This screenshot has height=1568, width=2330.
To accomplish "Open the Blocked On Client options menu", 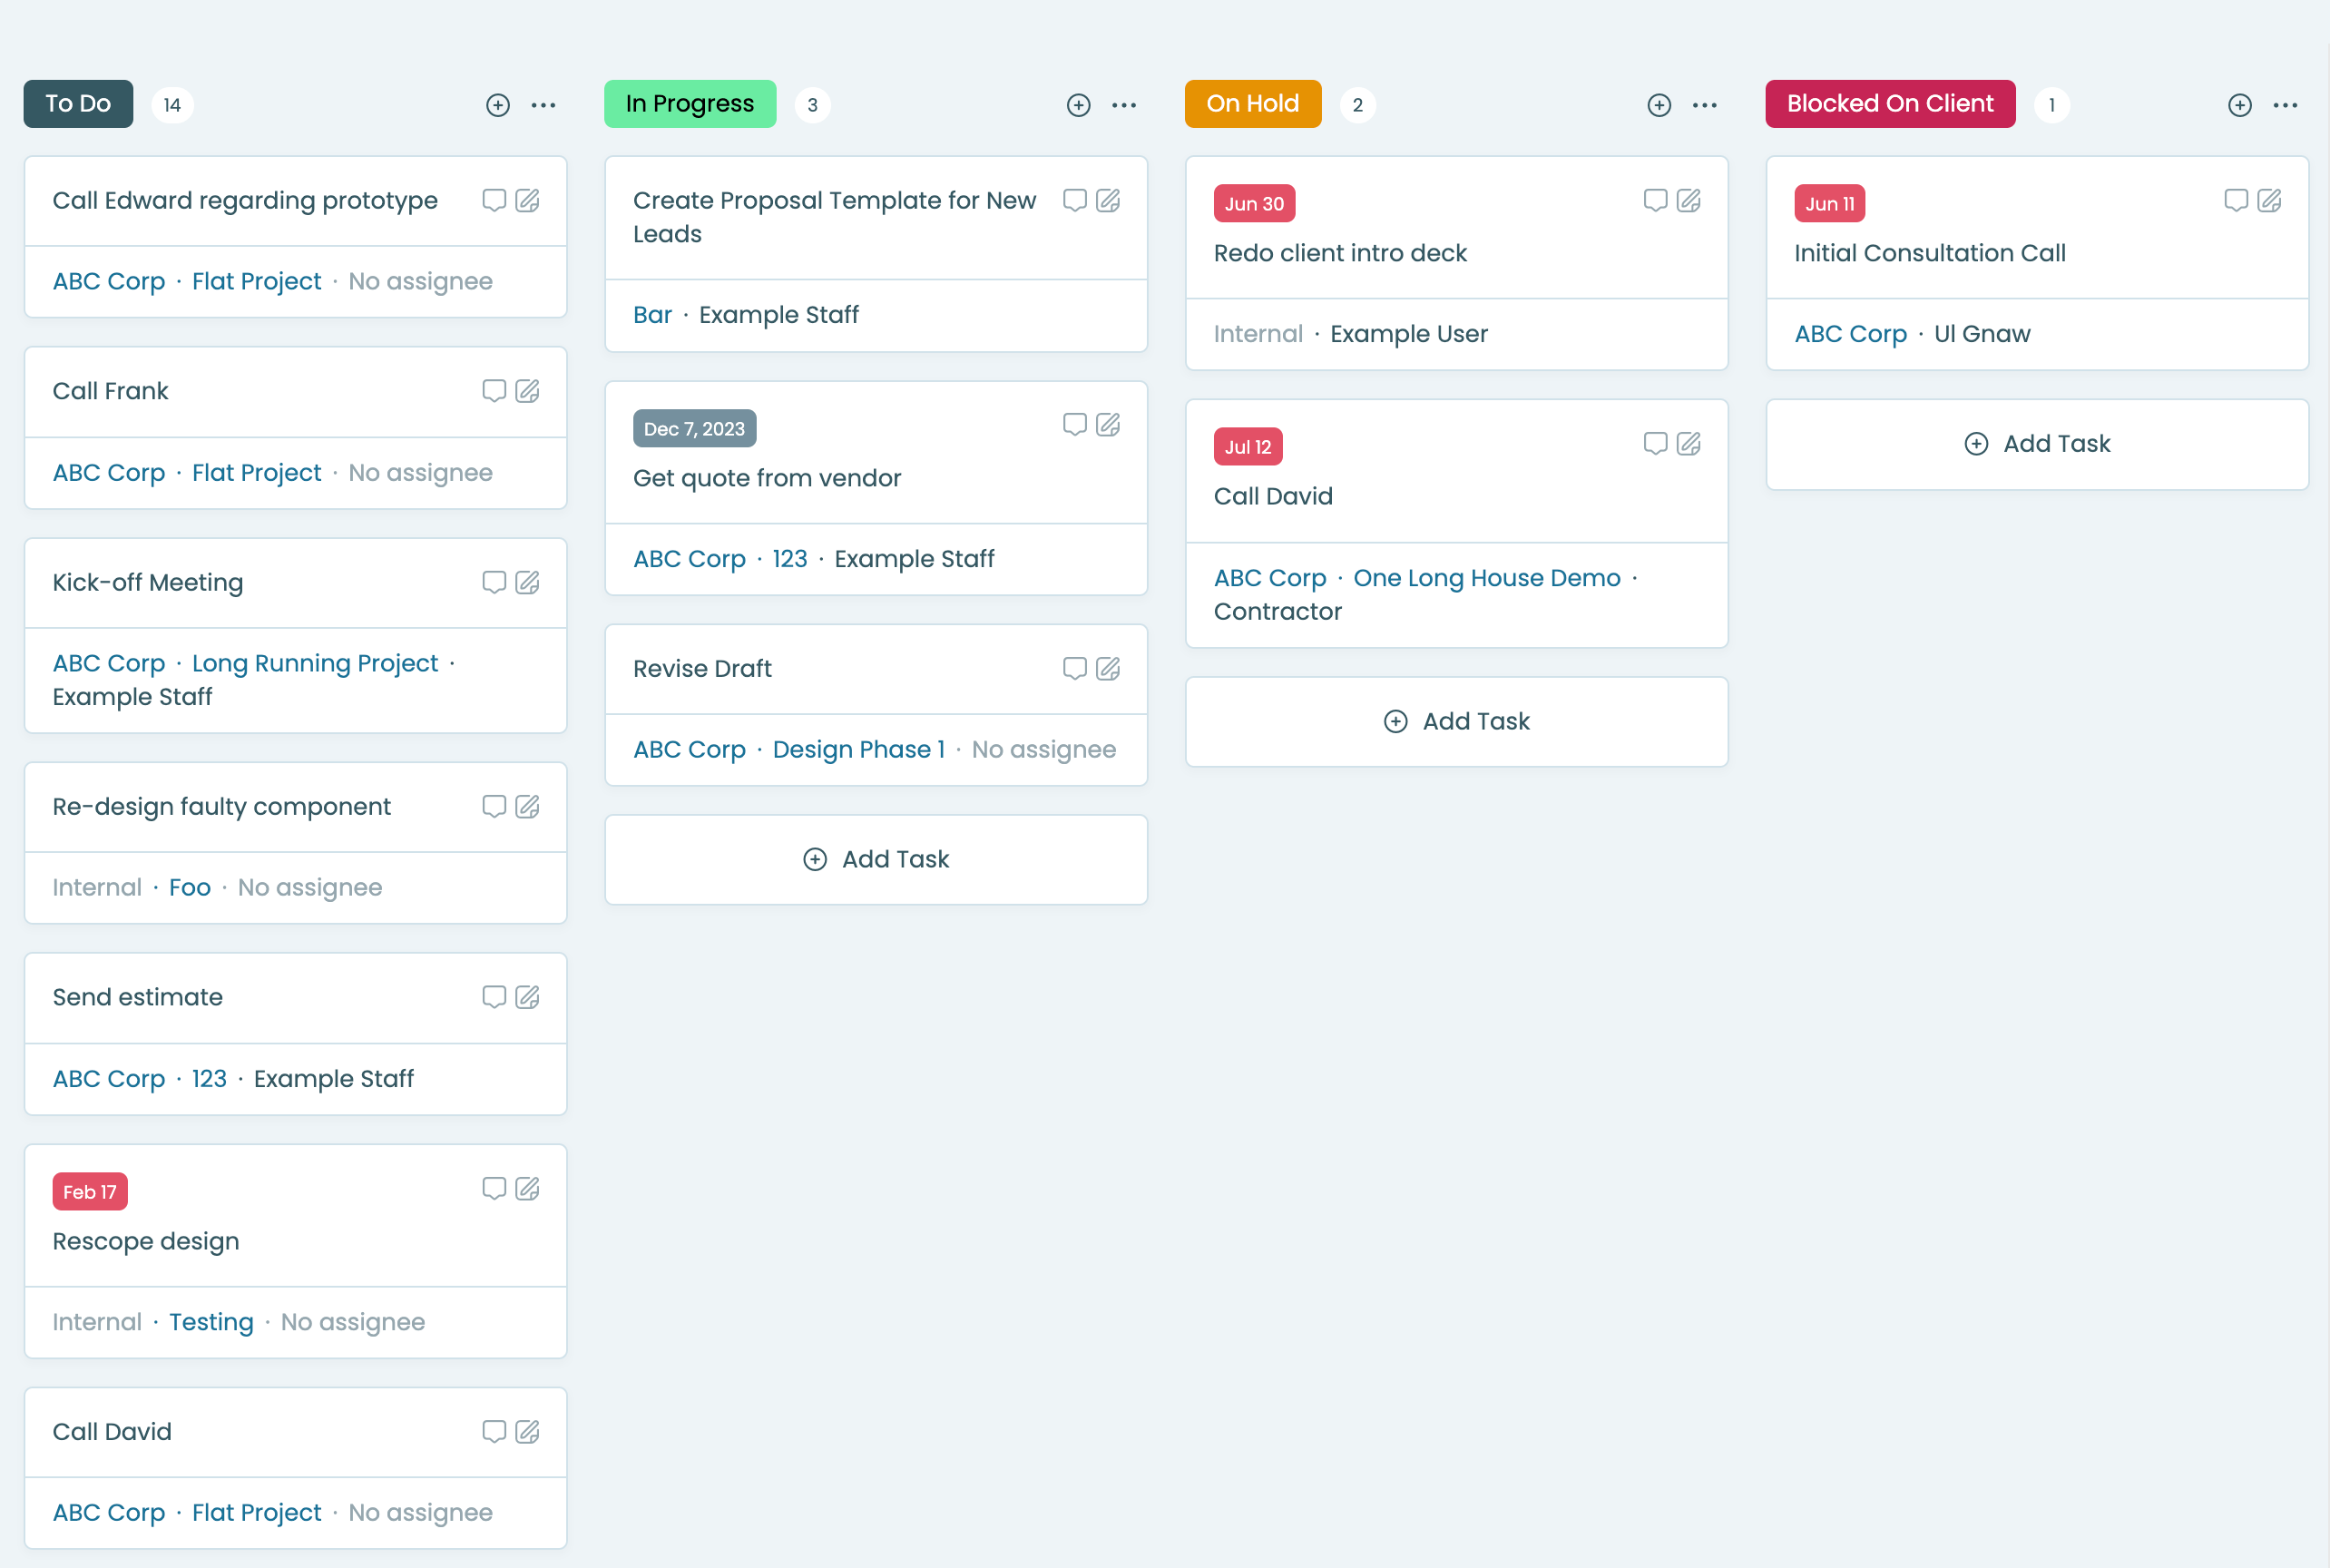I will (x=2286, y=104).
